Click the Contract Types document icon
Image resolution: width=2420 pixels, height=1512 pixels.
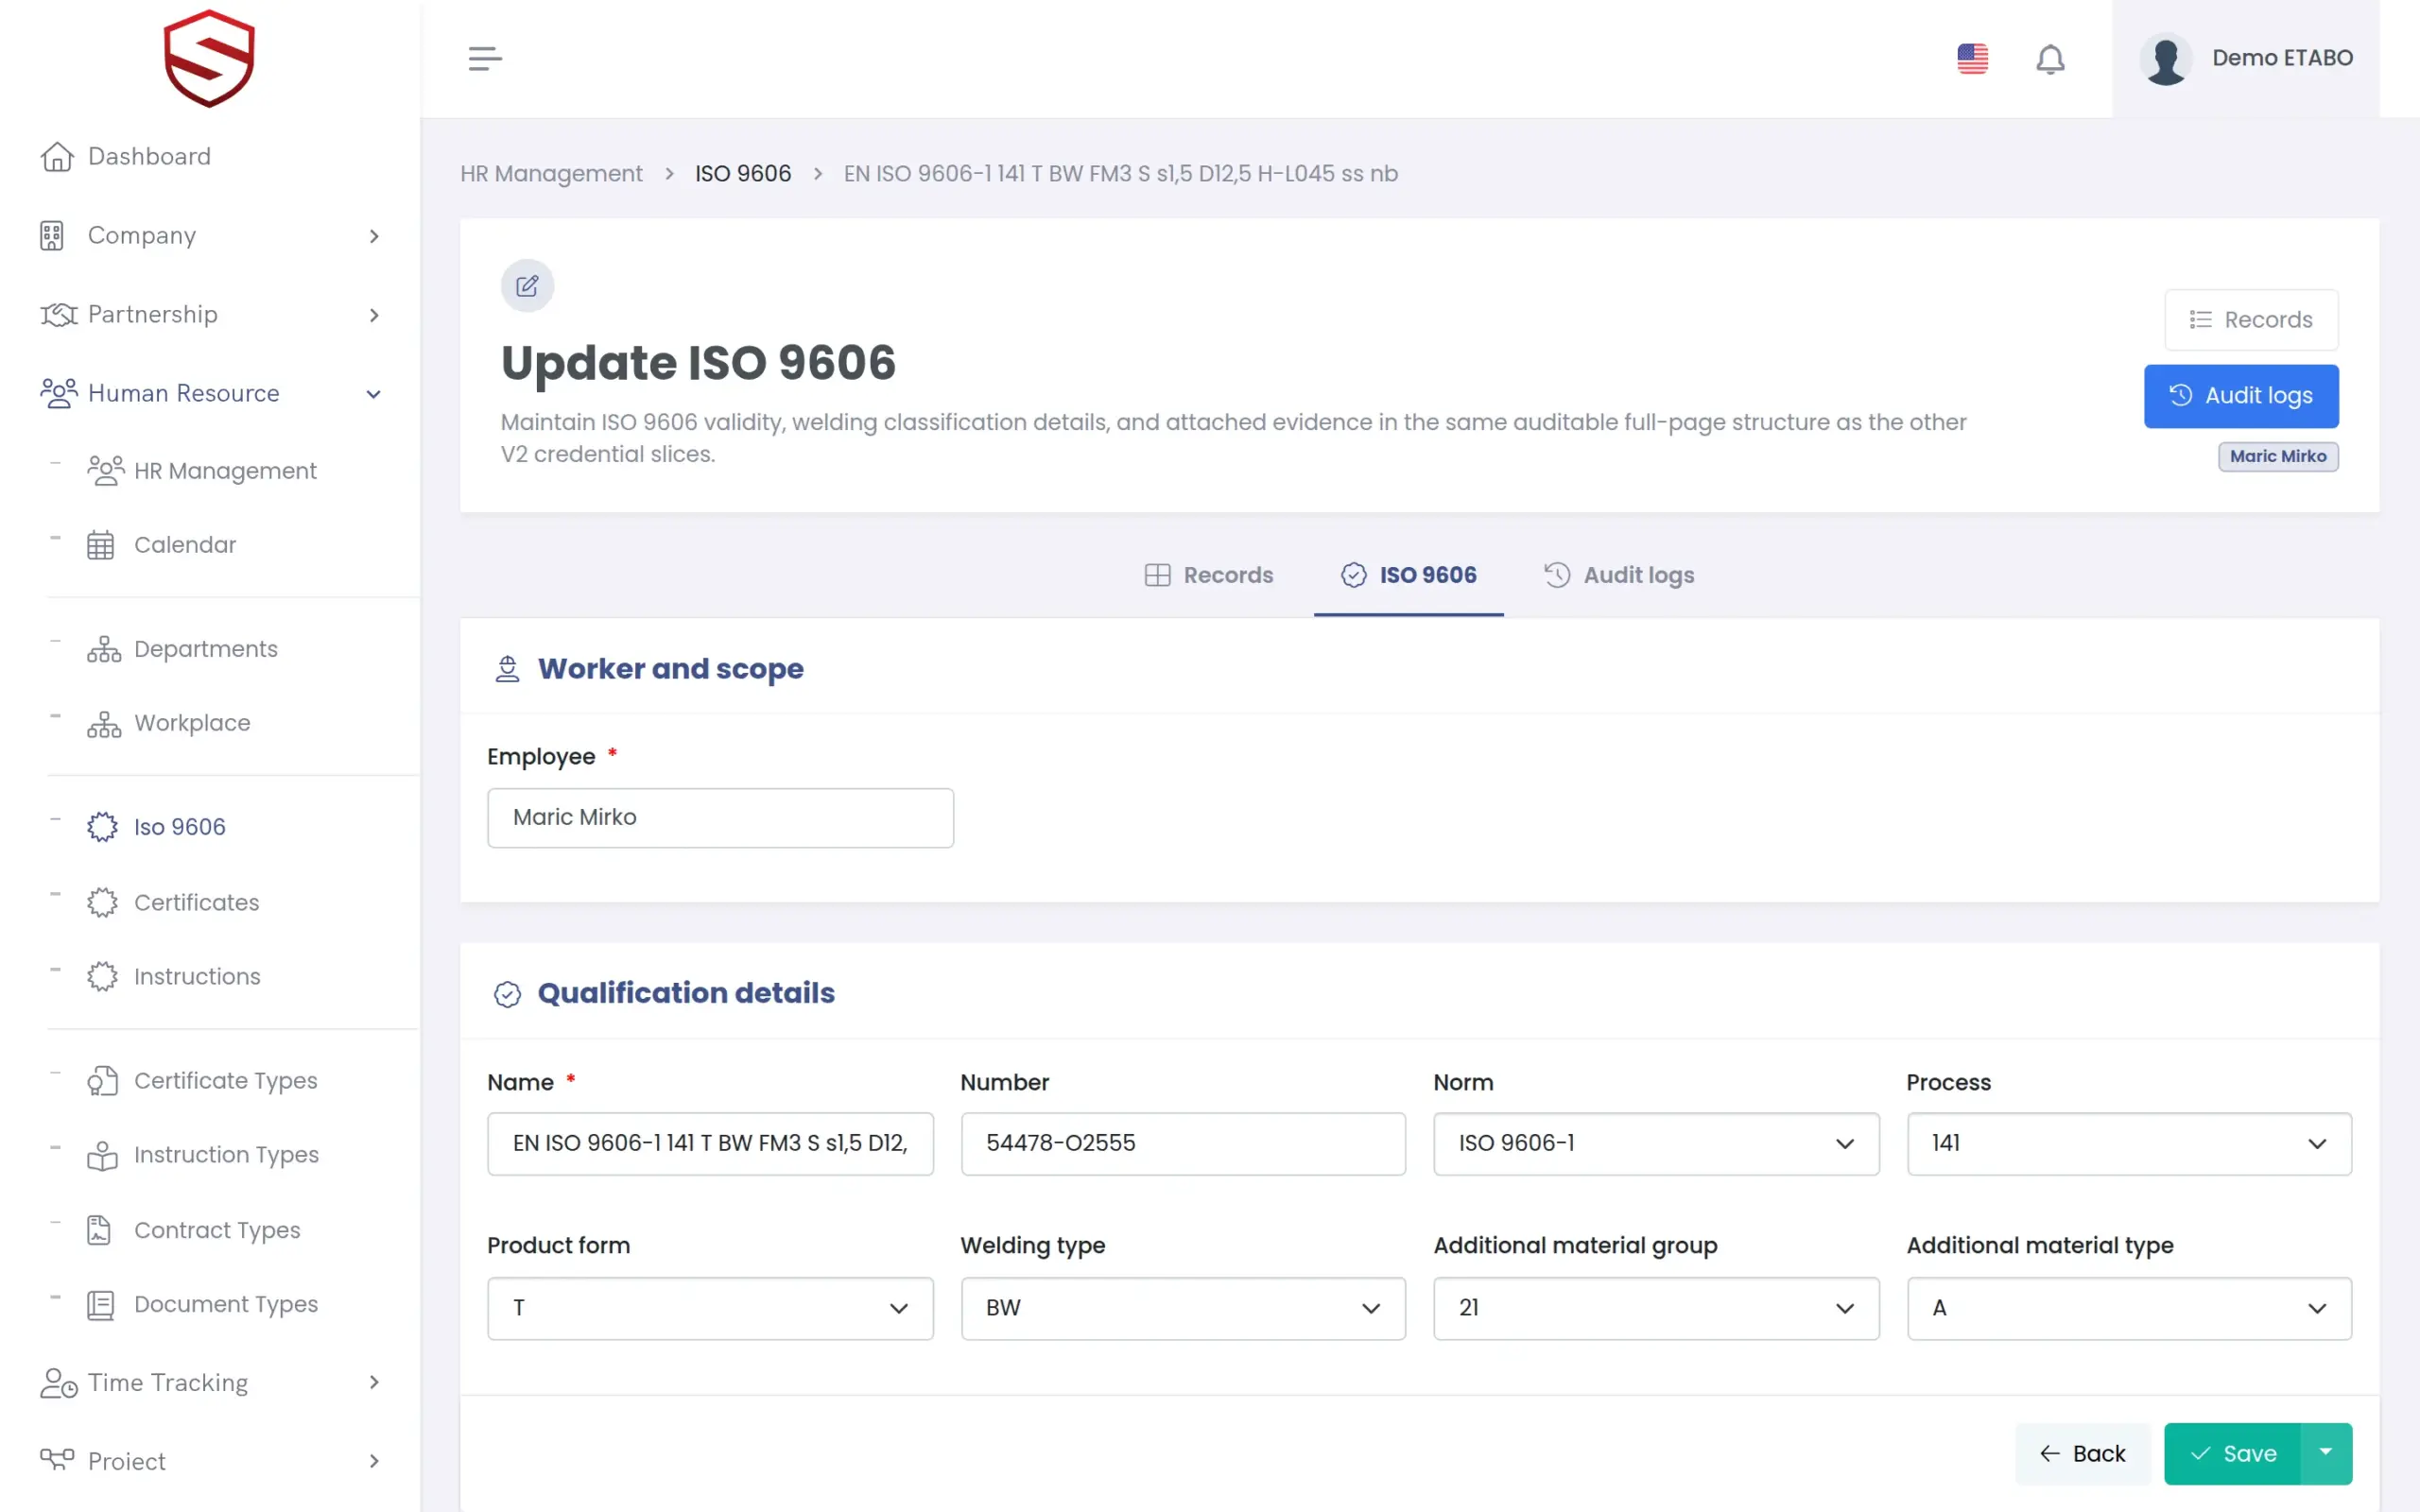99,1230
